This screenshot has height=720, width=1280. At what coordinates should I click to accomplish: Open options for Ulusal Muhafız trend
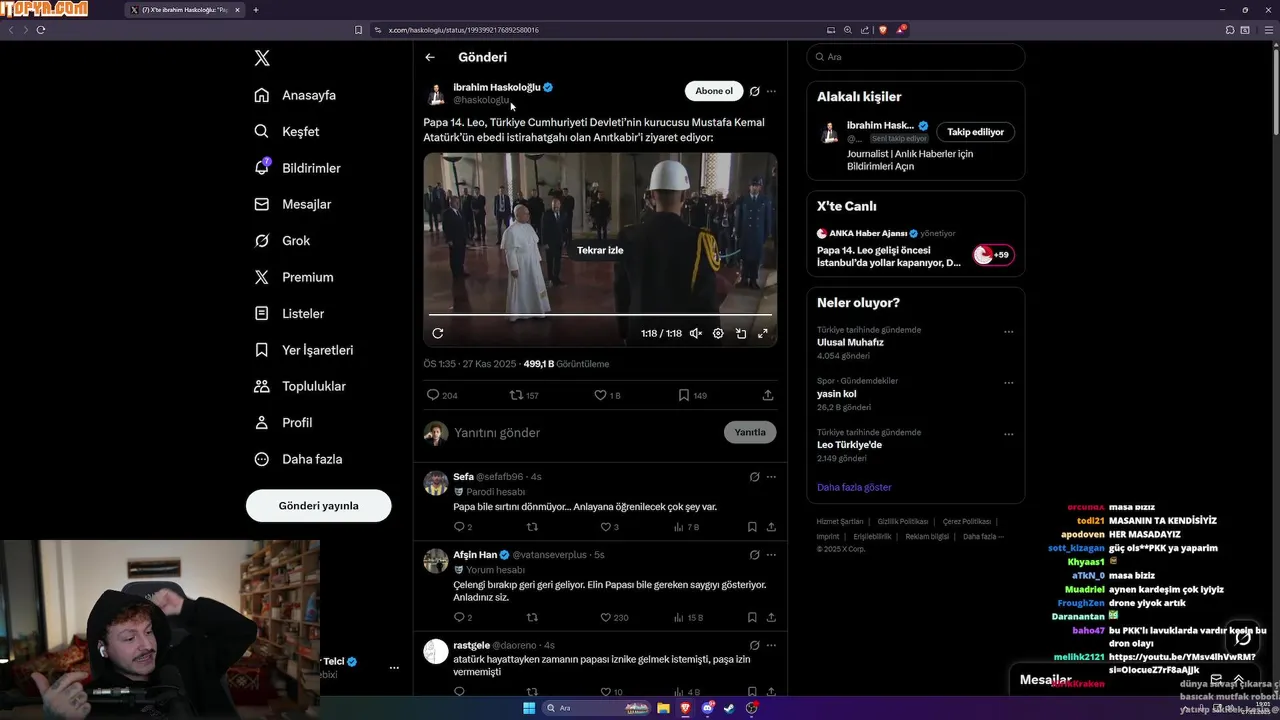pos(1008,332)
